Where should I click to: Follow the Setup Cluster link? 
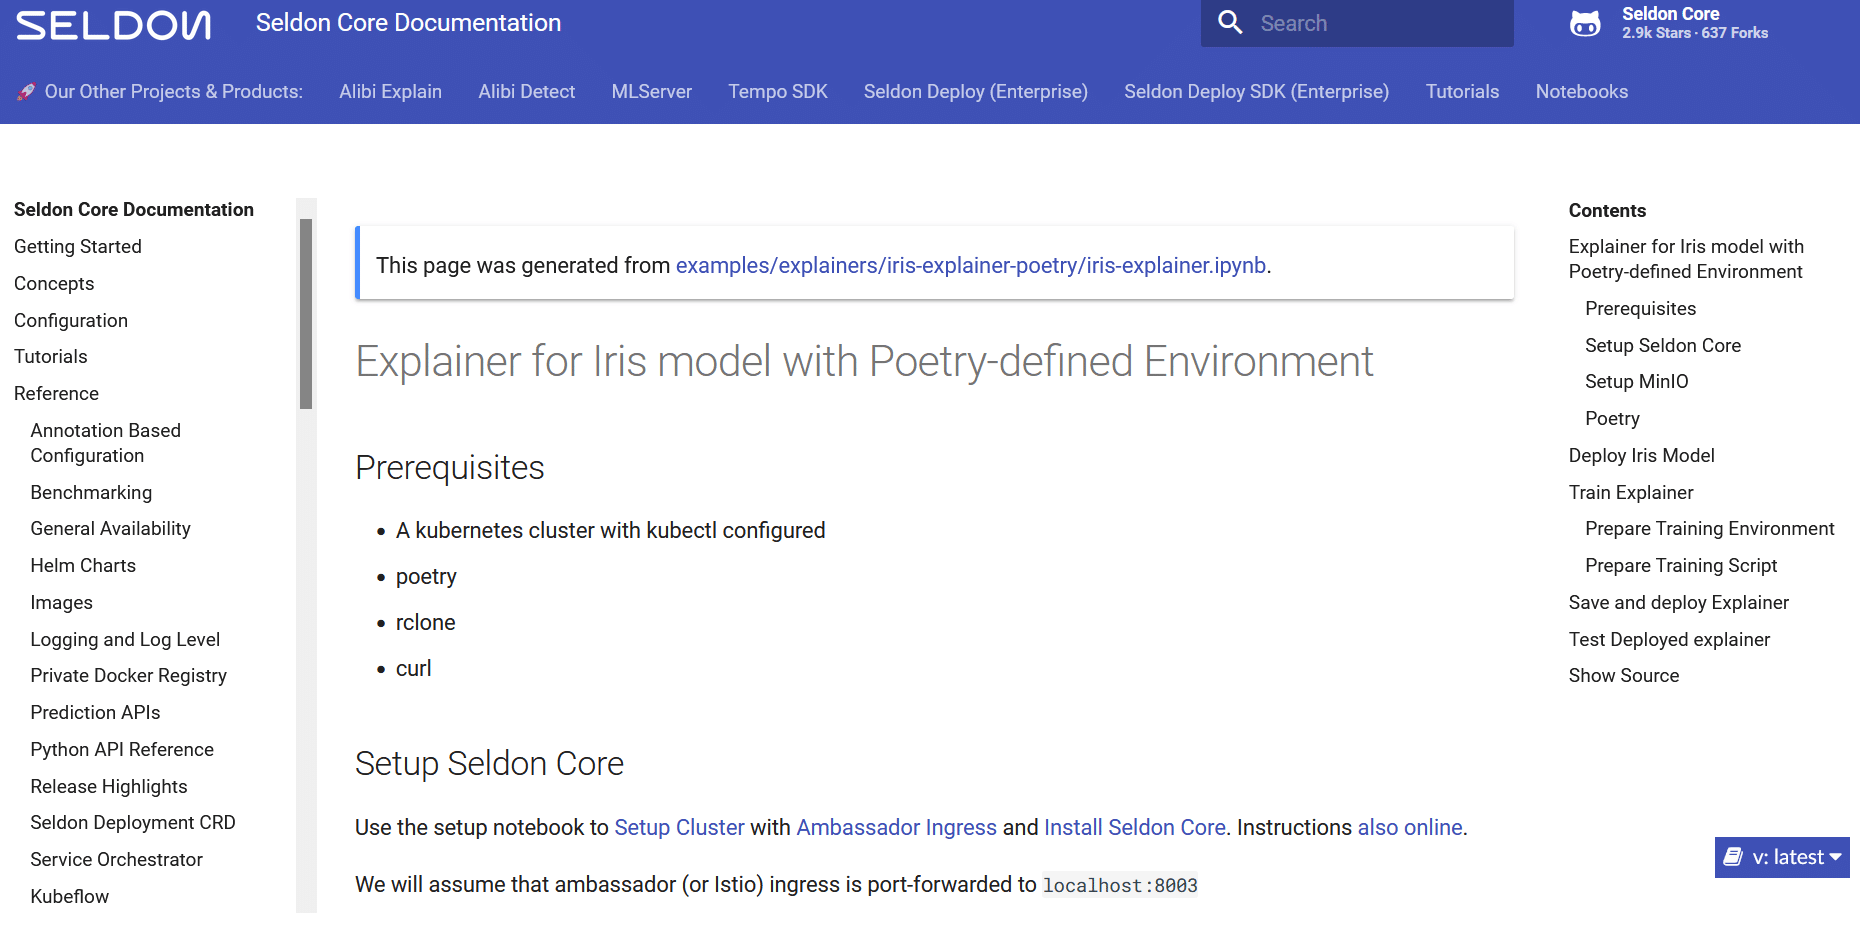[x=679, y=828]
